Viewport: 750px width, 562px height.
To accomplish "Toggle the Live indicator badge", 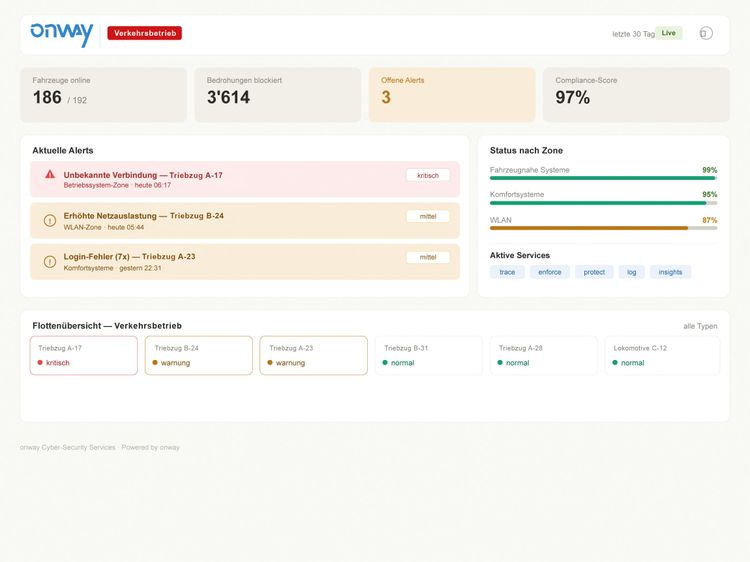I will [x=669, y=33].
